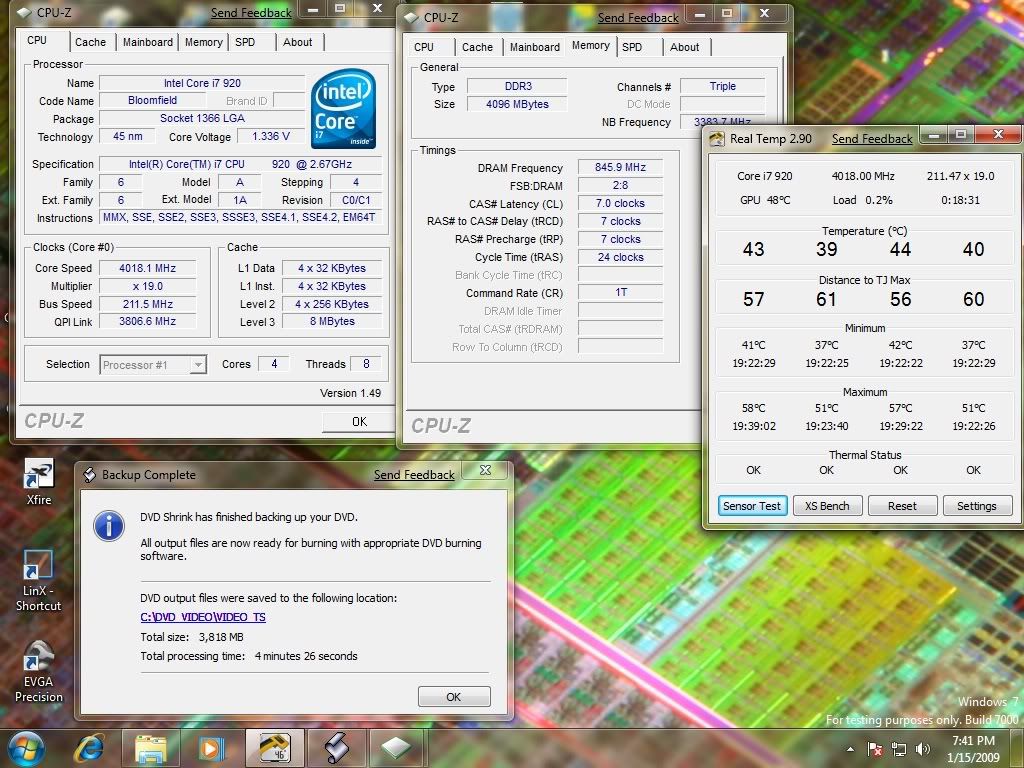Click the QPI Link value "3806.6 MHz"
The width and height of the screenshot is (1024, 768).
pyautogui.click(x=148, y=321)
